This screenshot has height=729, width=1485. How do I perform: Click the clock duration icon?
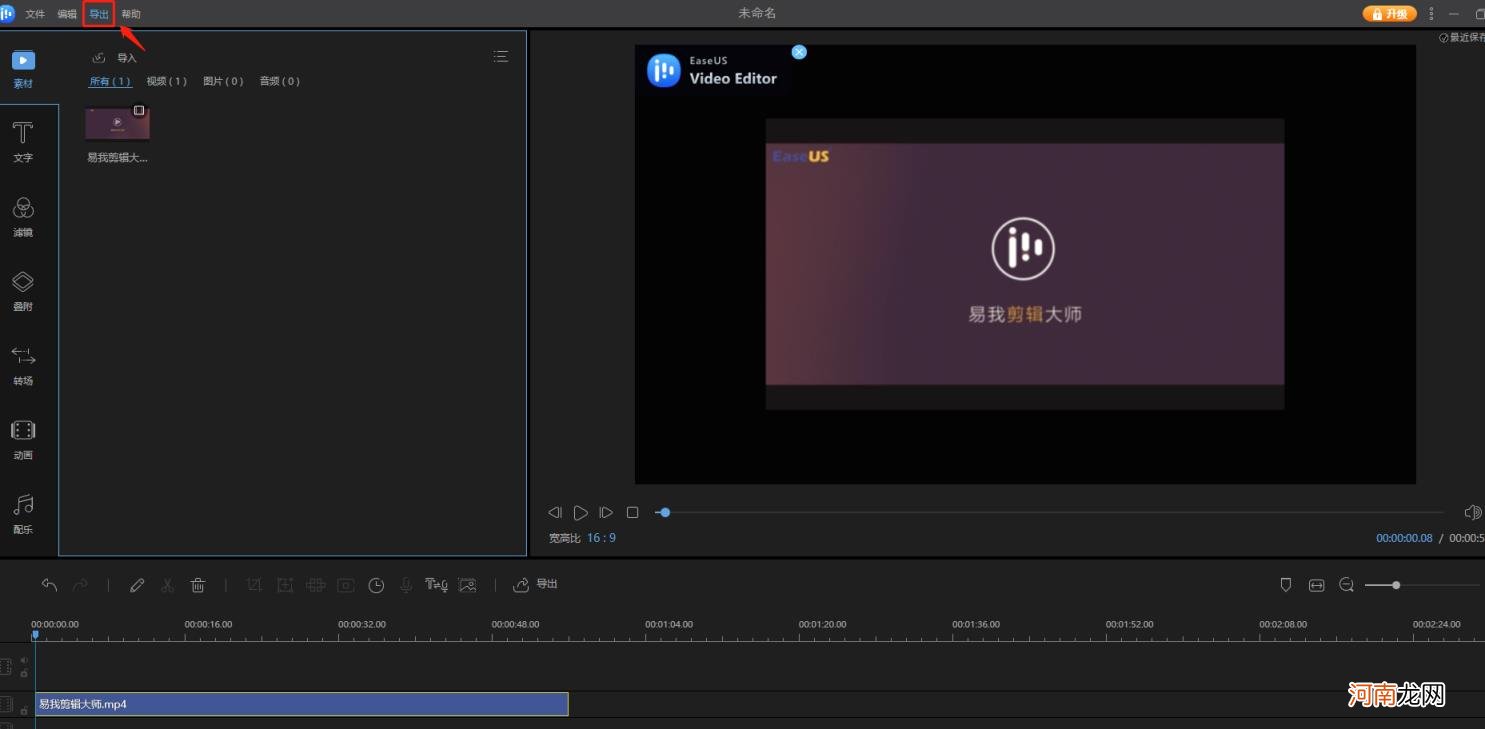[x=376, y=585]
